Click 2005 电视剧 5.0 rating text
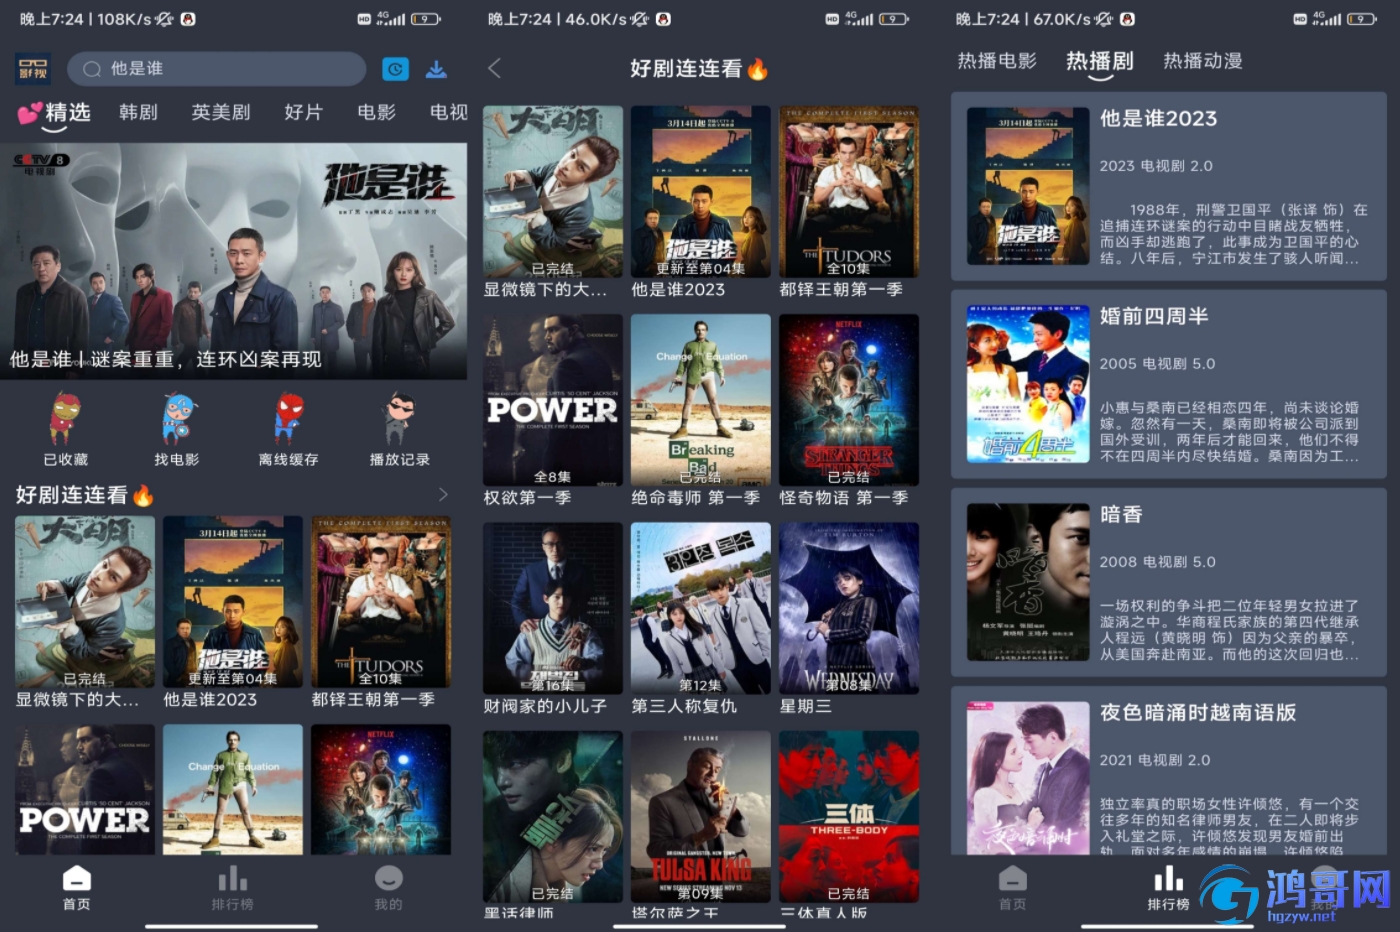1400x932 pixels. tap(1157, 364)
